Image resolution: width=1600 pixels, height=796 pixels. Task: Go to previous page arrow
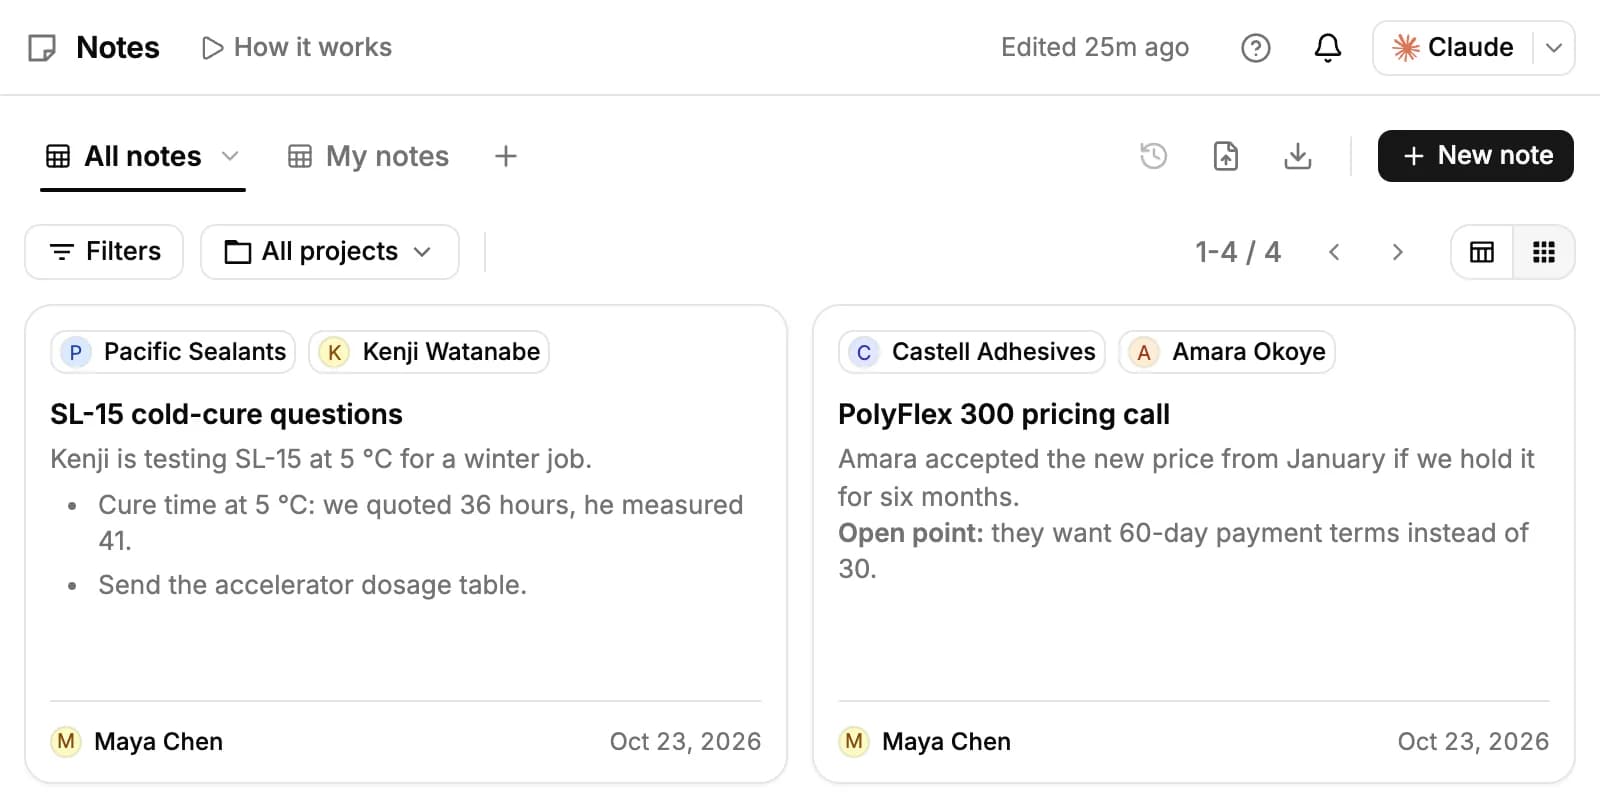click(x=1333, y=252)
